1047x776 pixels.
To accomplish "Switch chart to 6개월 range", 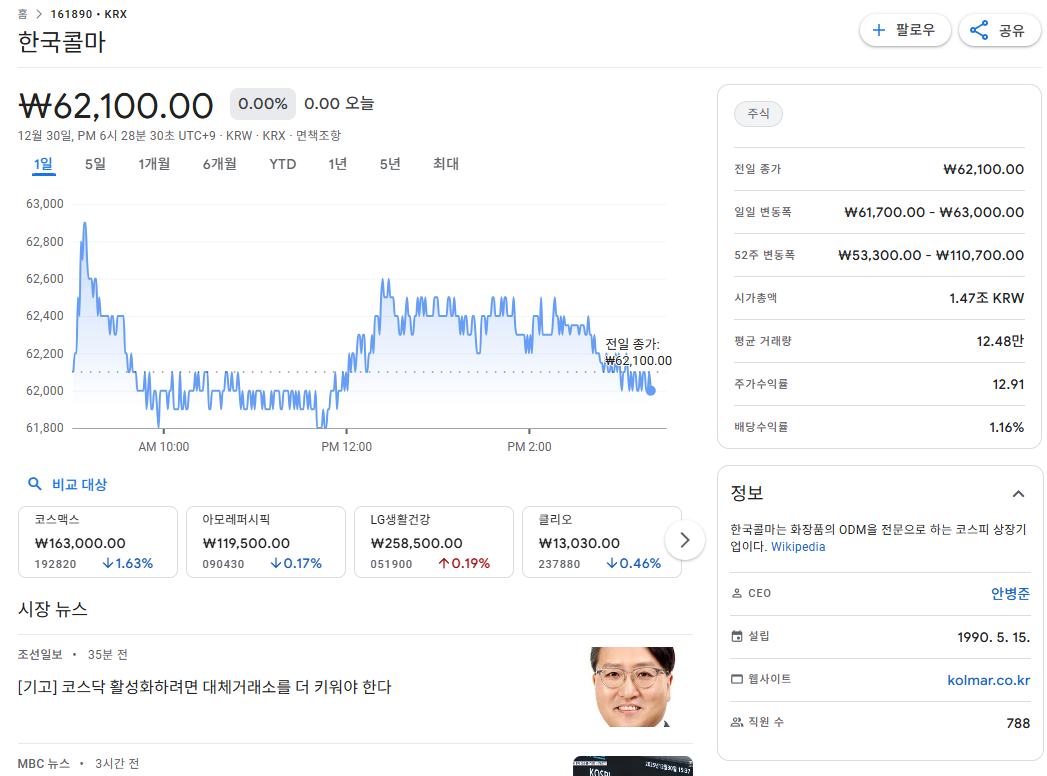I will click(x=220, y=164).
